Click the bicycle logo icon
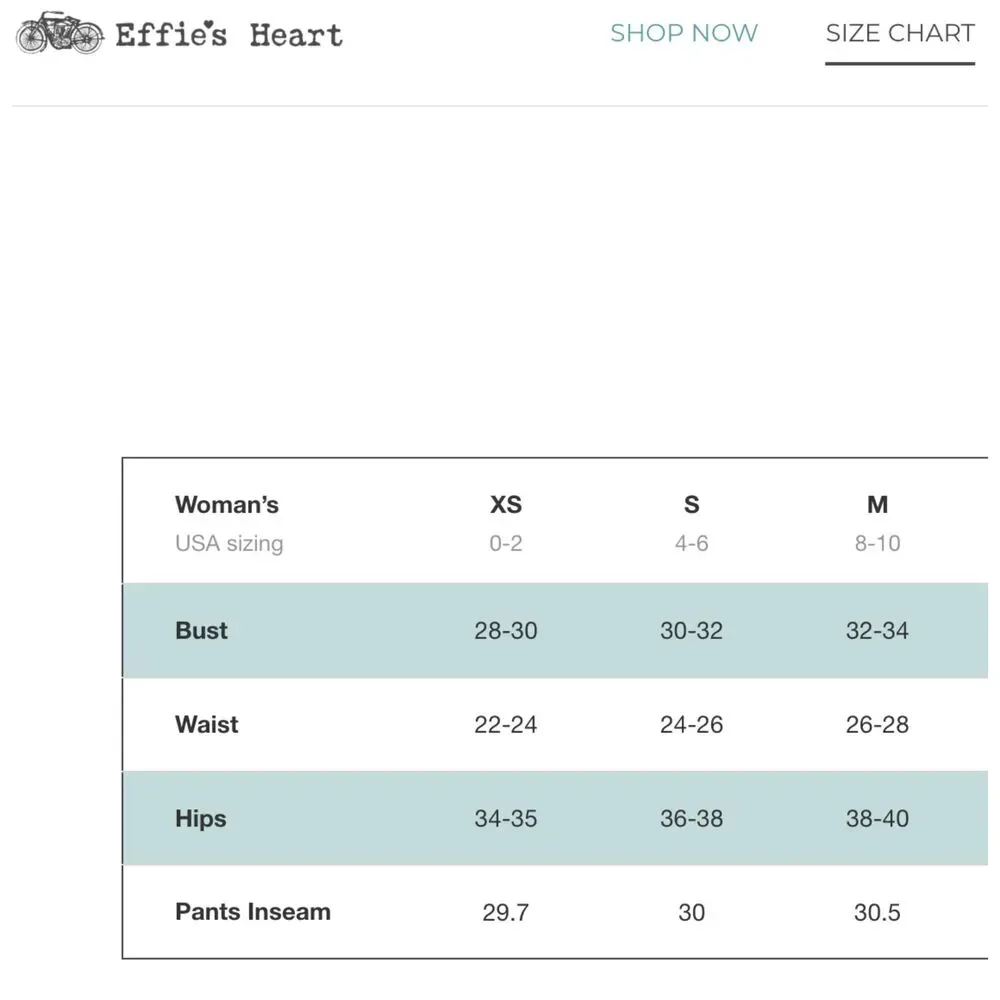The width and height of the screenshot is (1000, 1000). (x=60, y=34)
